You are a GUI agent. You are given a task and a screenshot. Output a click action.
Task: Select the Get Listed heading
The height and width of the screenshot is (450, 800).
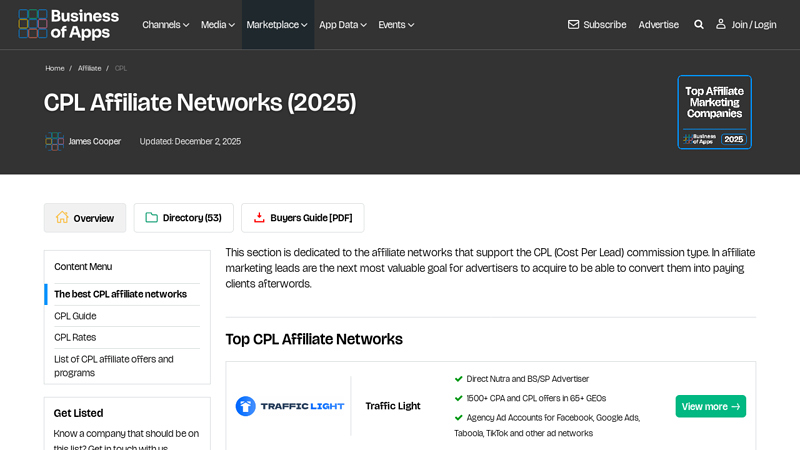click(x=78, y=413)
